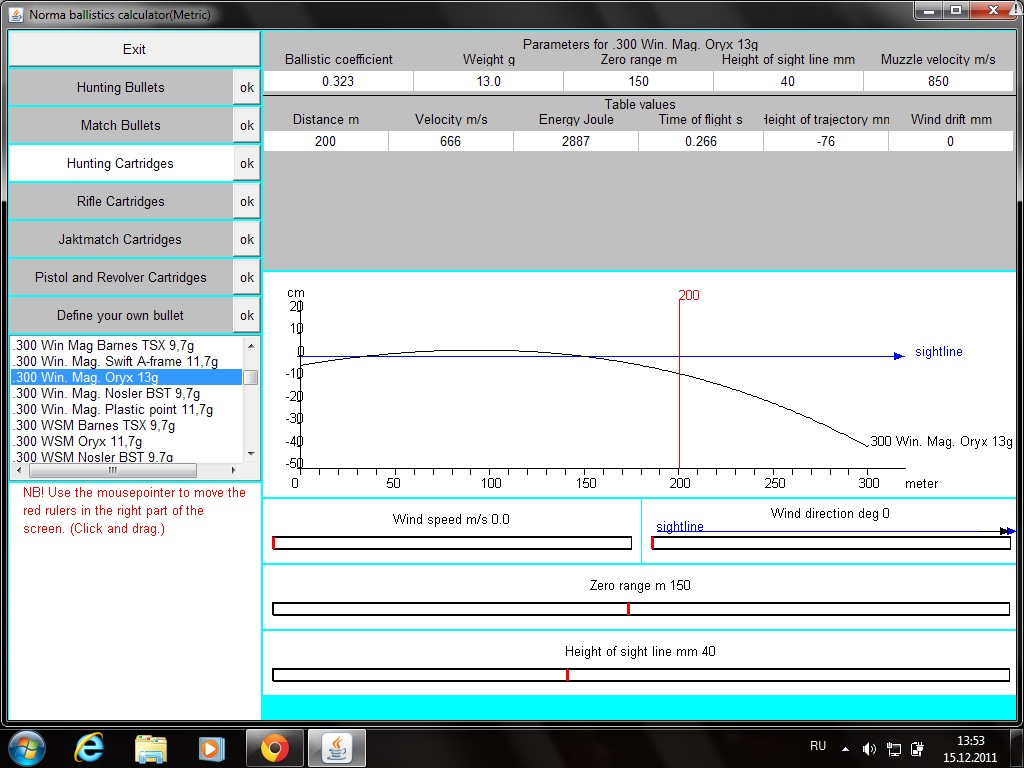1024x768 pixels.
Task: Open the Windows Start menu
Action: (x=26, y=747)
